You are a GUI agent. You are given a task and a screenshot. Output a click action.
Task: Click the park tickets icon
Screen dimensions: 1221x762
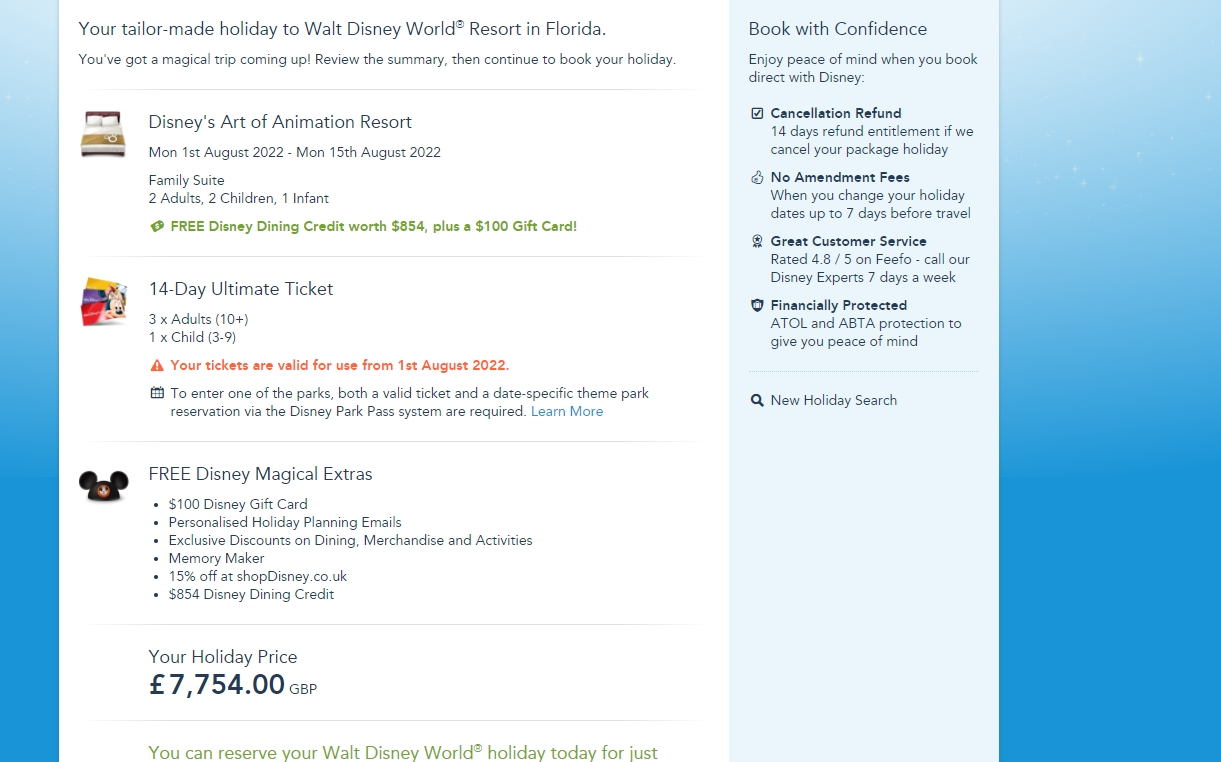point(103,301)
